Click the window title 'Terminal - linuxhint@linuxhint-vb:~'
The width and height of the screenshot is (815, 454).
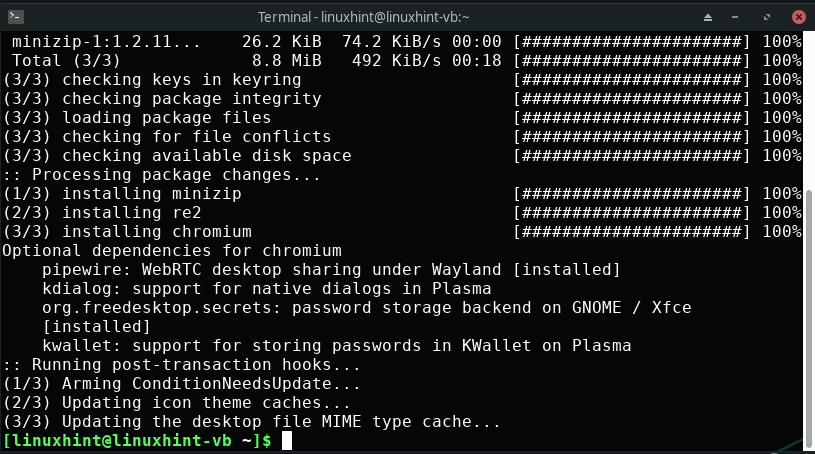363,17
